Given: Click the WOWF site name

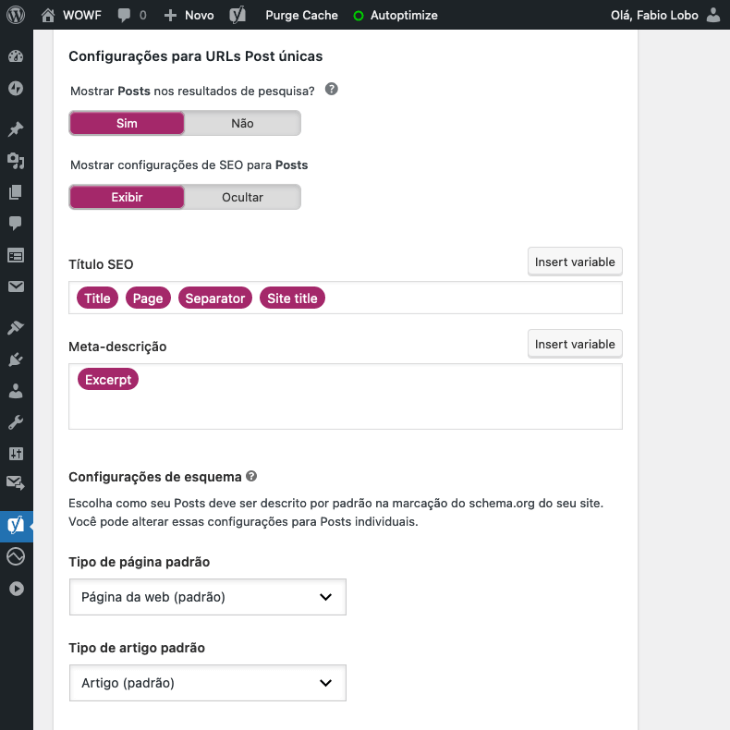Looking at the screenshot, I should click(x=82, y=15).
